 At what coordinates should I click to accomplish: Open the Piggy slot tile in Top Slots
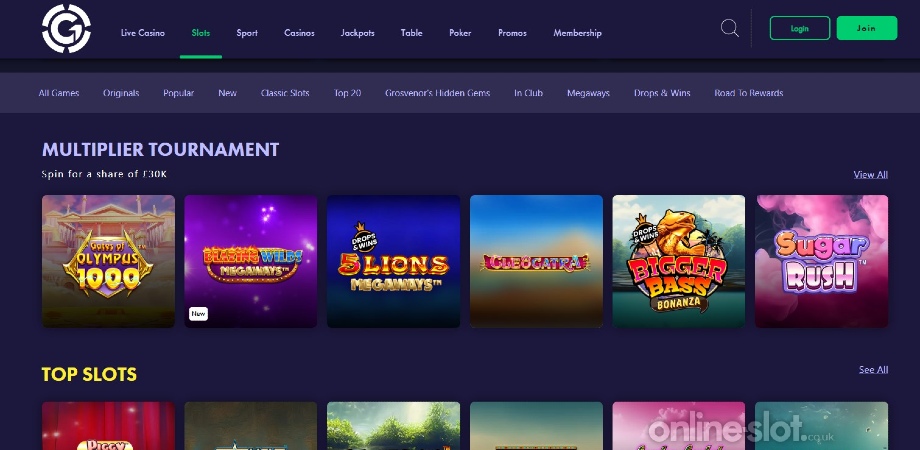pos(109,426)
